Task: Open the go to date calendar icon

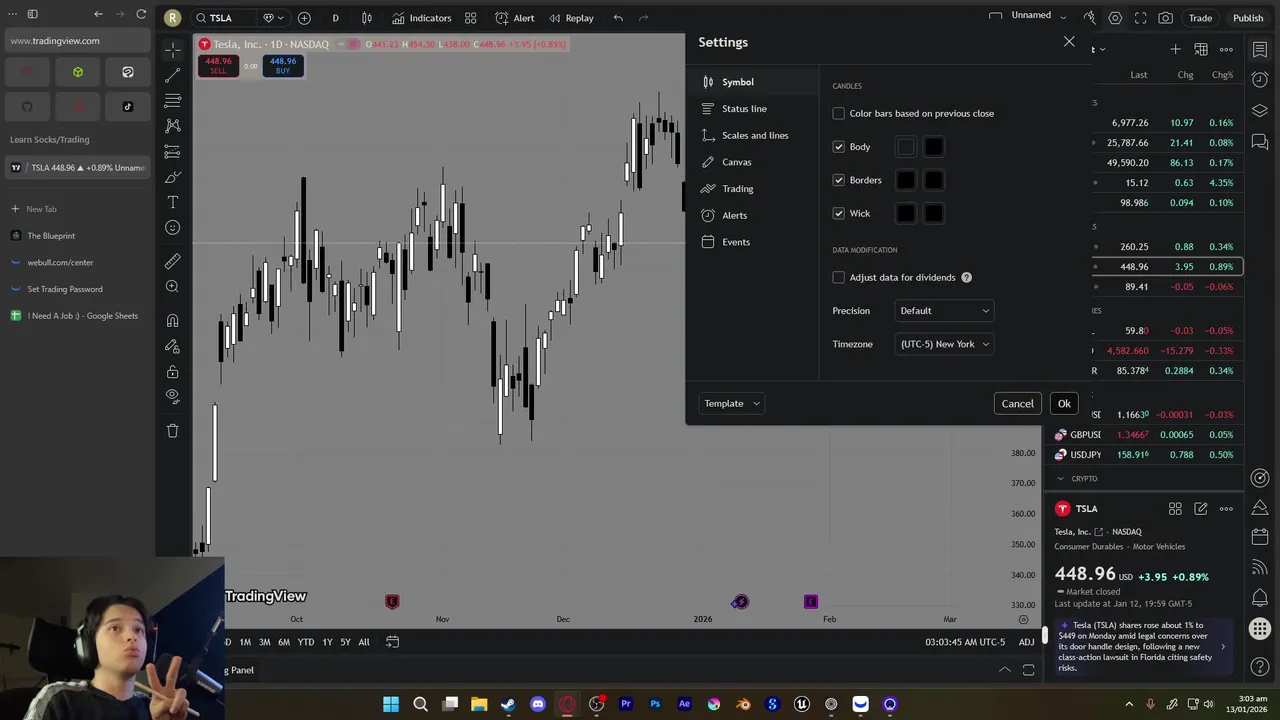Action: 393,642
